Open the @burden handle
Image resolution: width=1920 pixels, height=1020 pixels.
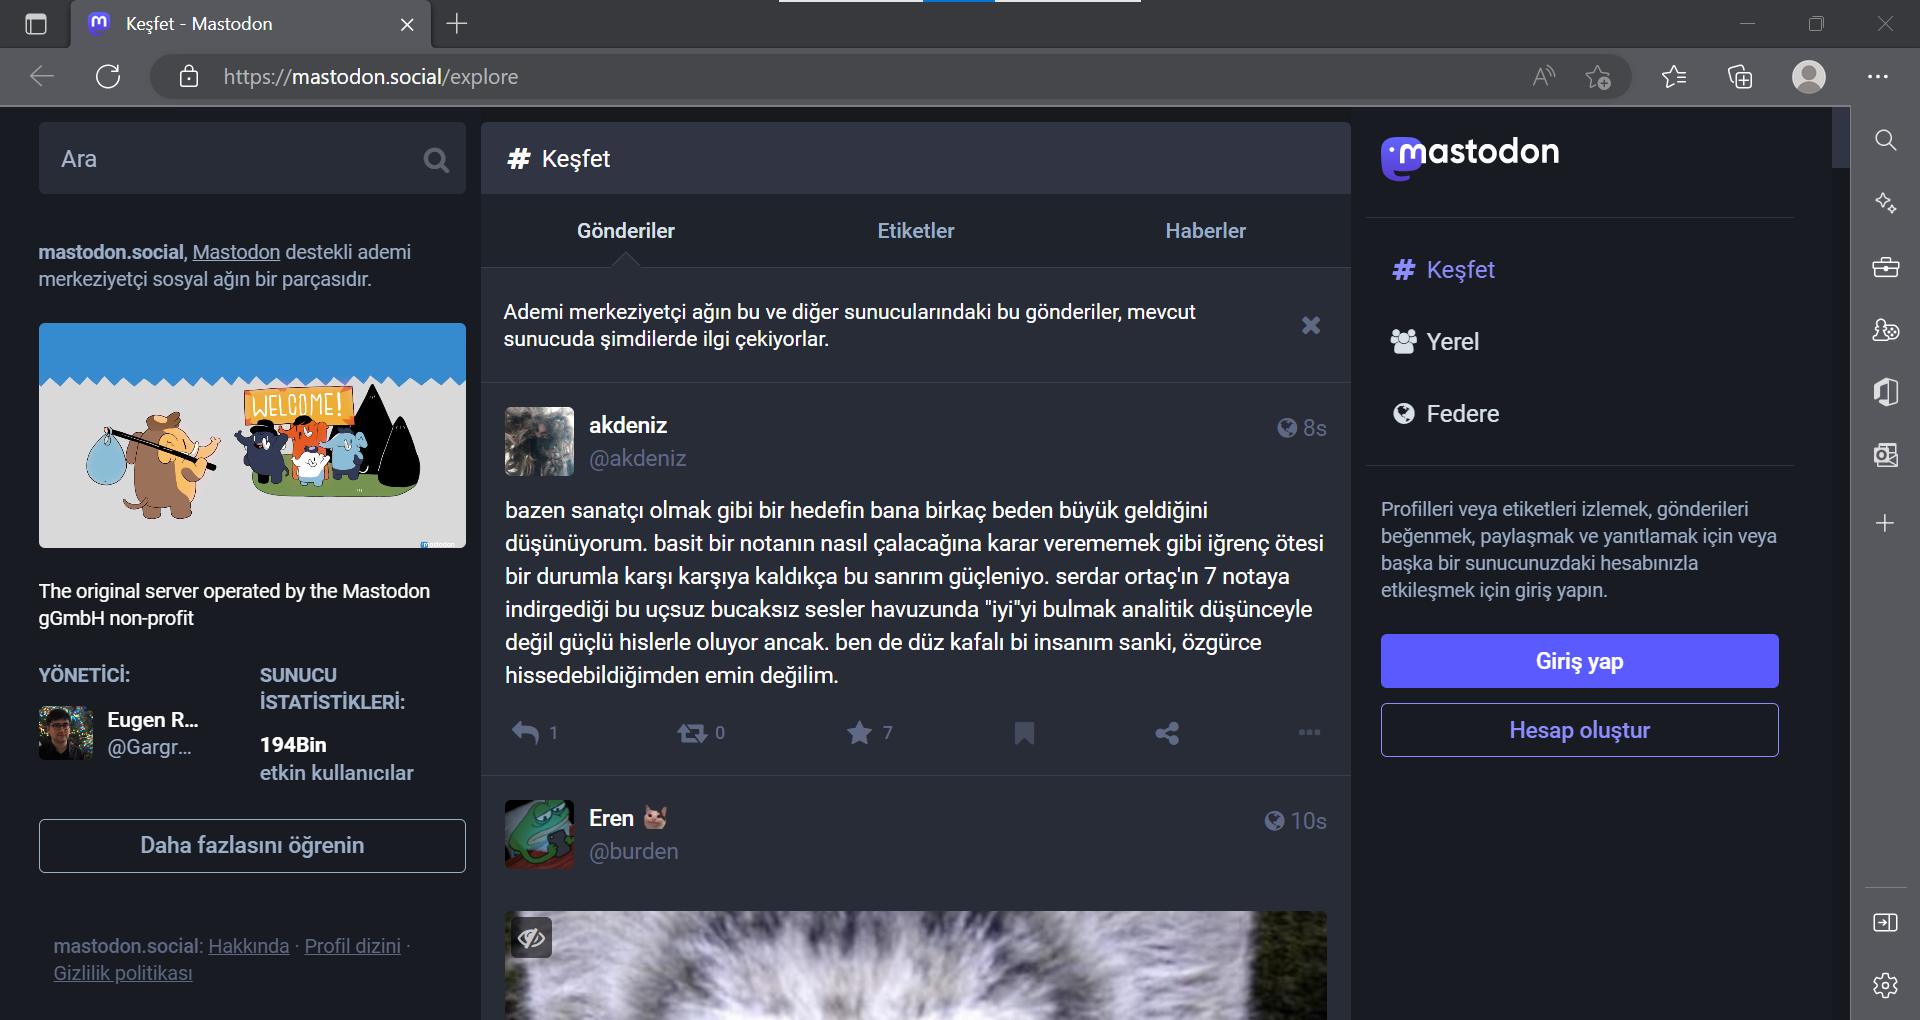(634, 852)
